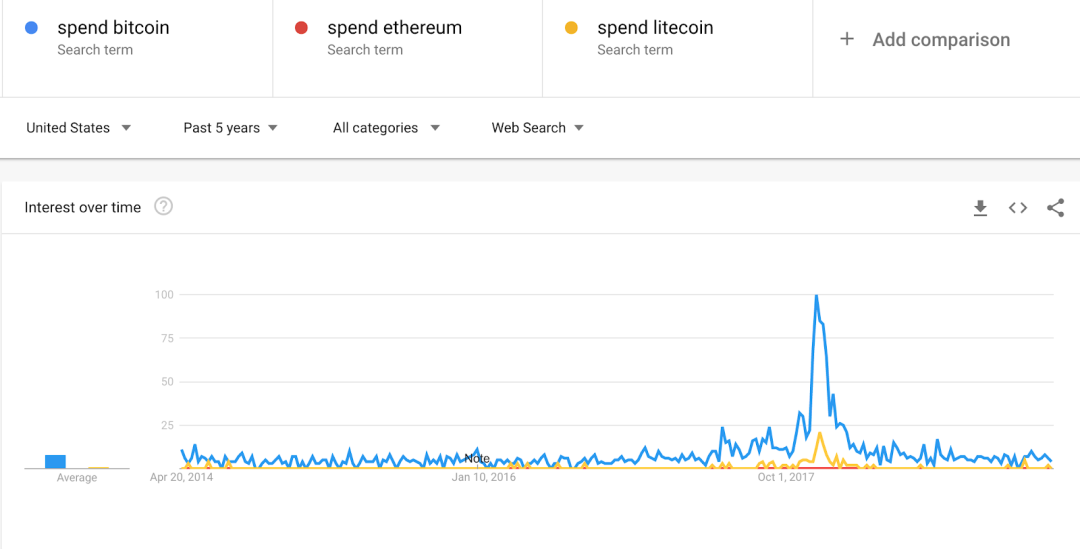Image resolution: width=1080 pixels, height=549 pixels.
Task: Click the red dot next to spend ethereum
Action: tap(301, 28)
